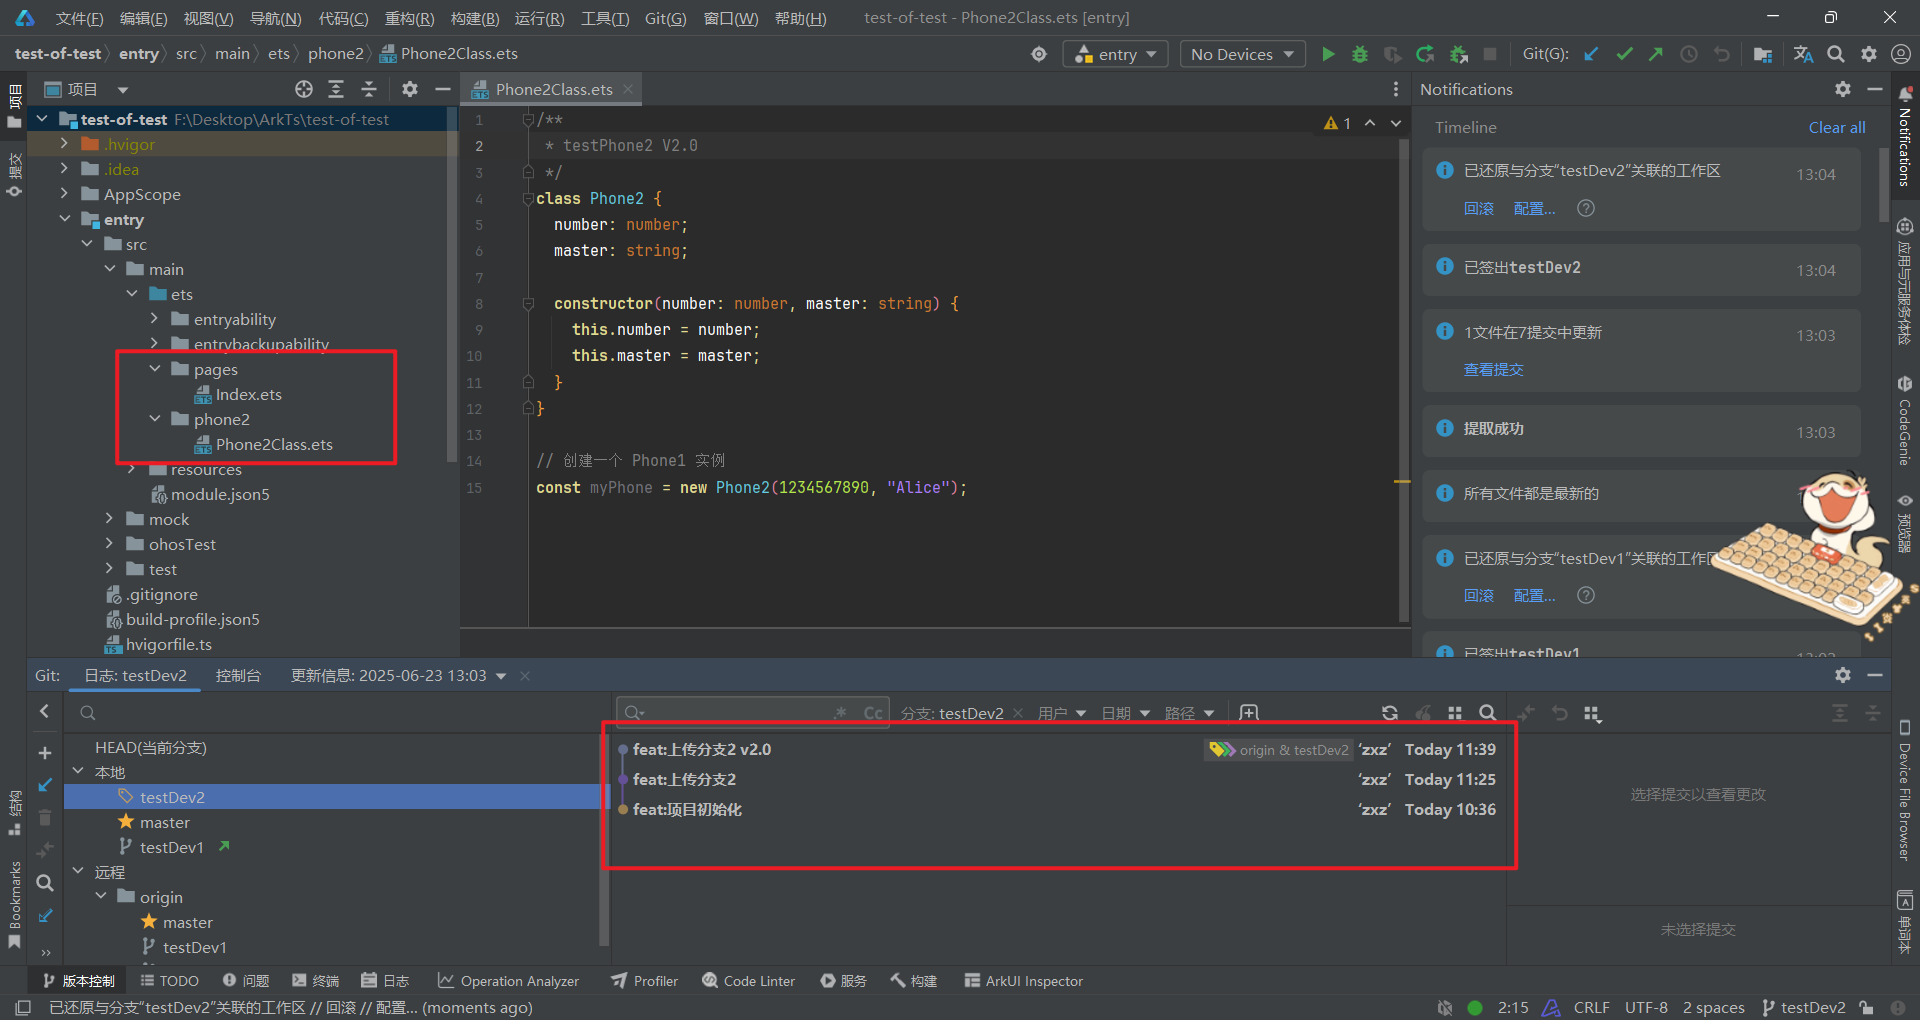Collapse all in the Project panel

coord(369,89)
